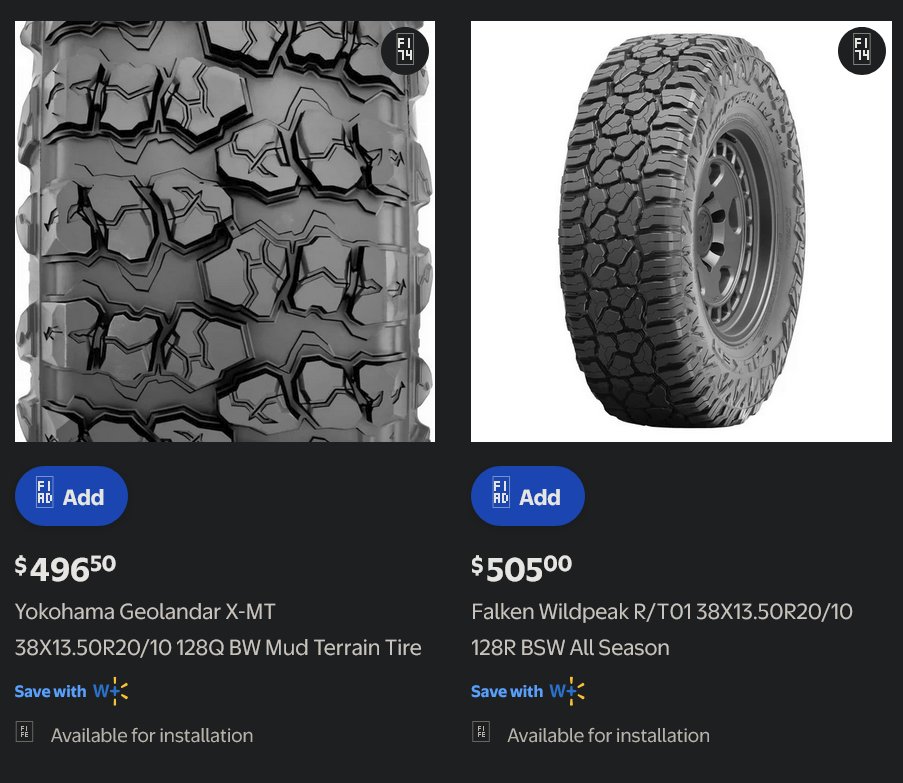Image resolution: width=903 pixels, height=783 pixels.
Task: Open the Yokohama Geolandar X-MT product title link
Action: tap(218, 629)
